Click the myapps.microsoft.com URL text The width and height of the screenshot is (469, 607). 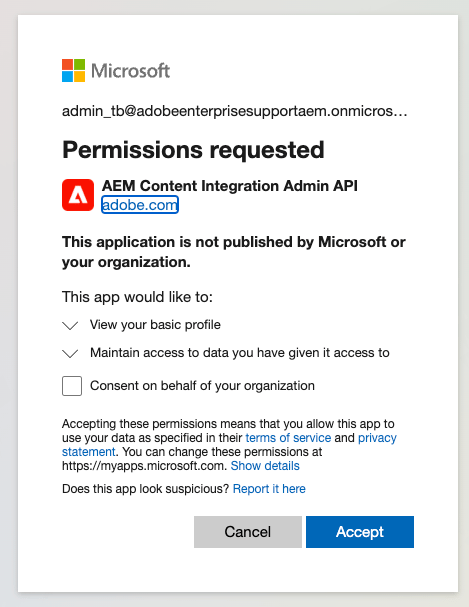click(144, 466)
